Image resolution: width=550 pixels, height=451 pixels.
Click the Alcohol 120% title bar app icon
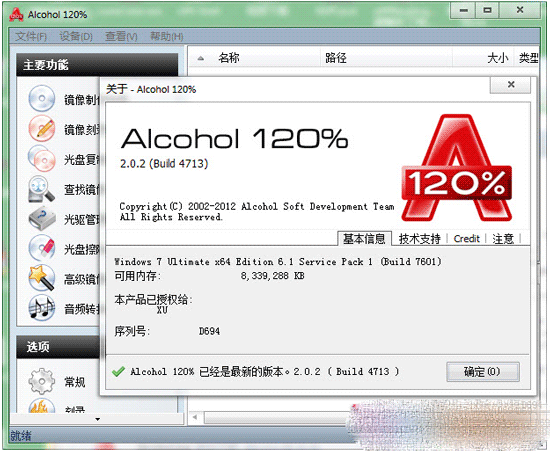tap(16, 14)
